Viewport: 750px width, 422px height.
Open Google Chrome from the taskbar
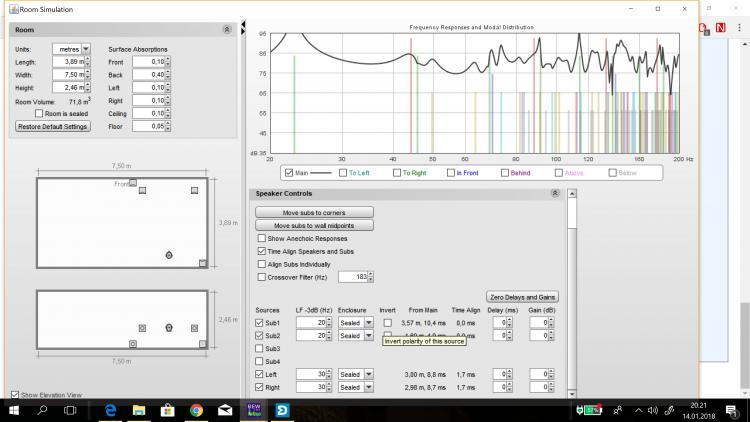pos(197,410)
